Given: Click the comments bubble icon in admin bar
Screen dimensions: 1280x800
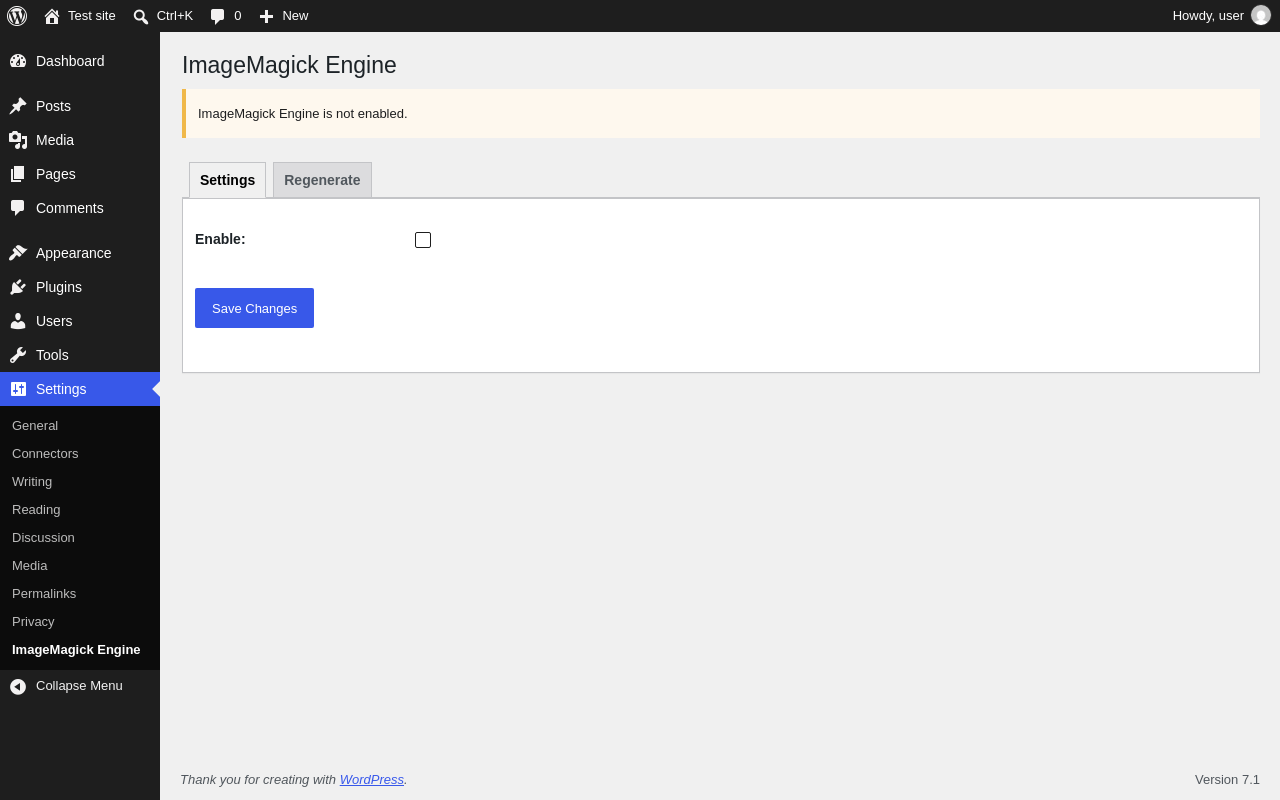Looking at the screenshot, I should 218,16.
